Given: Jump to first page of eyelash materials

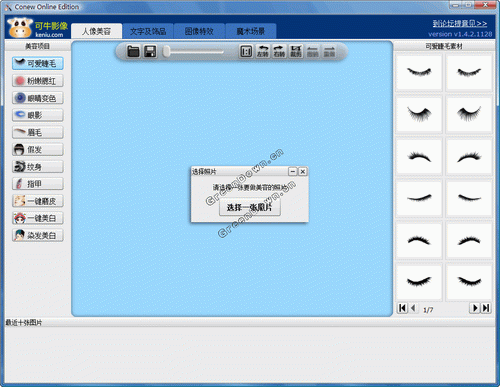Looking at the screenshot, I should click(402, 308).
